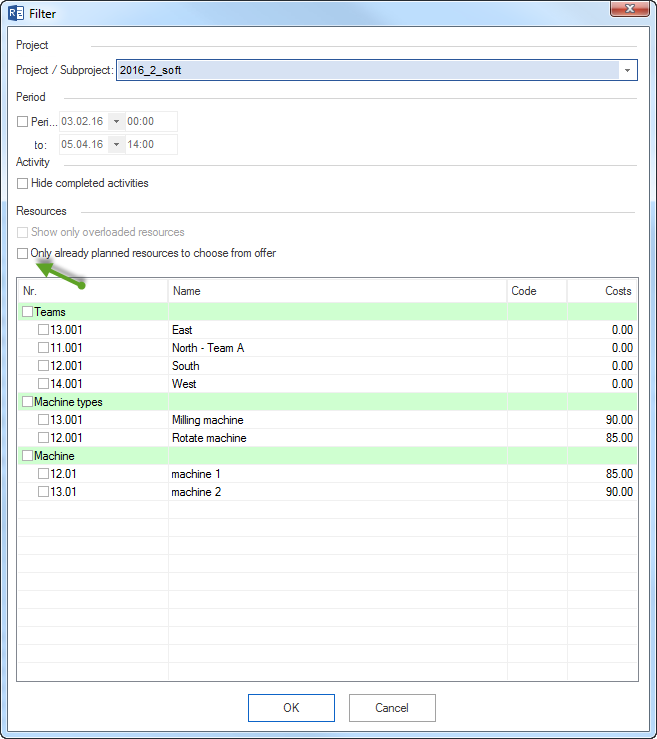Click the East cost value 0.00
This screenshot has width=657, height=739.
click(x=622, y=330)
